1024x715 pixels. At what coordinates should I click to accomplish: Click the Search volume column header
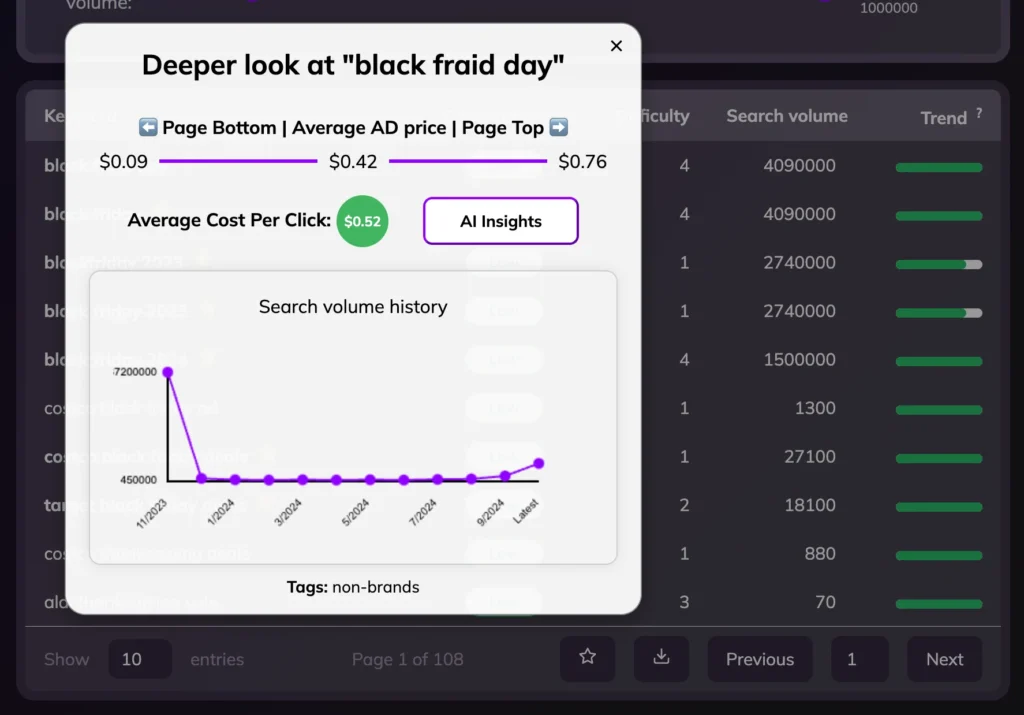pyautogui.click(x=787, y=117)
